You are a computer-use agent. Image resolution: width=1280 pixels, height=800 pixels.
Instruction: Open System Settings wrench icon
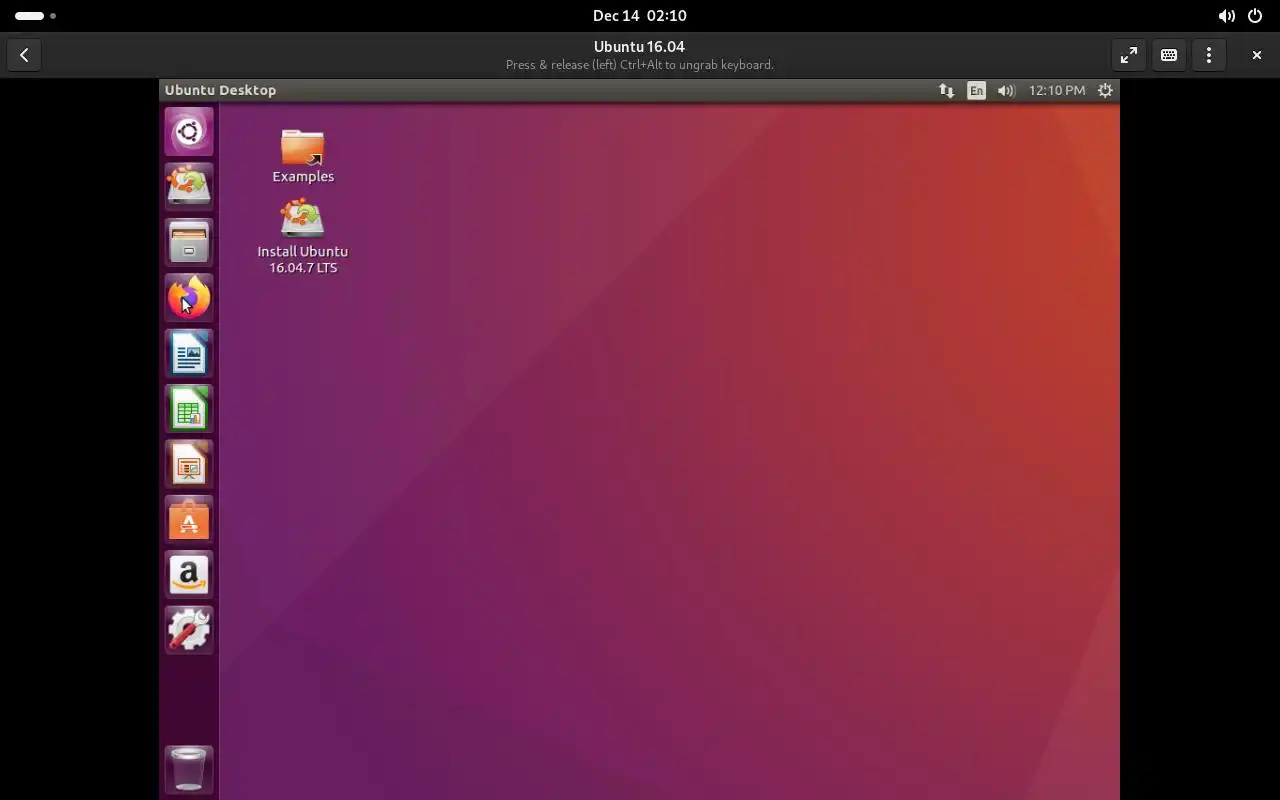coord(189,630)
